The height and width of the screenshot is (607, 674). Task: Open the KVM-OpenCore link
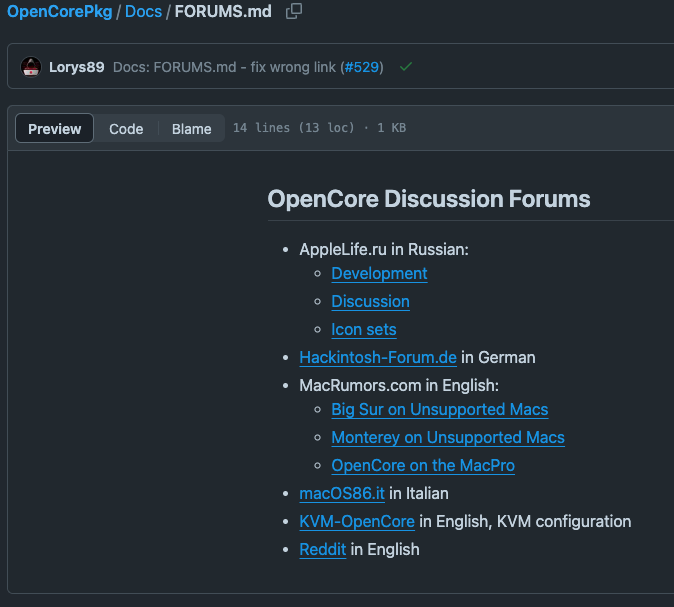click(x=357, y=521)
